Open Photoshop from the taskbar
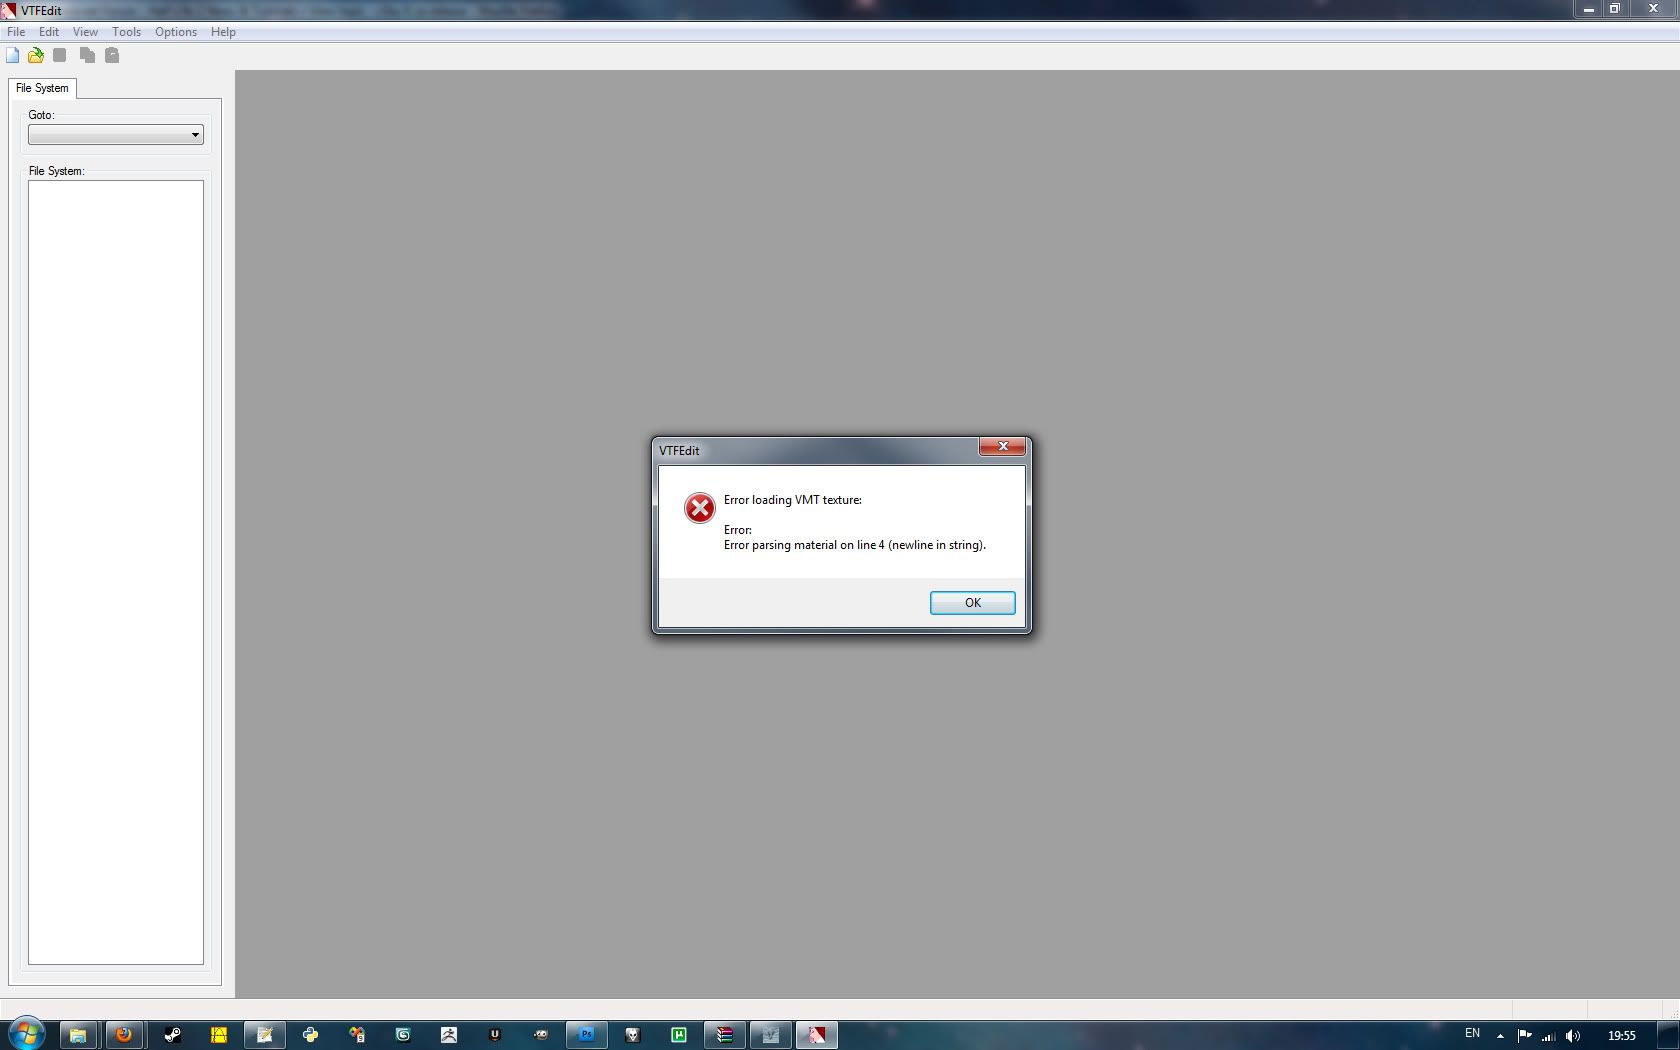This screenshot has width=1680, height=1050. (587, 1034)
